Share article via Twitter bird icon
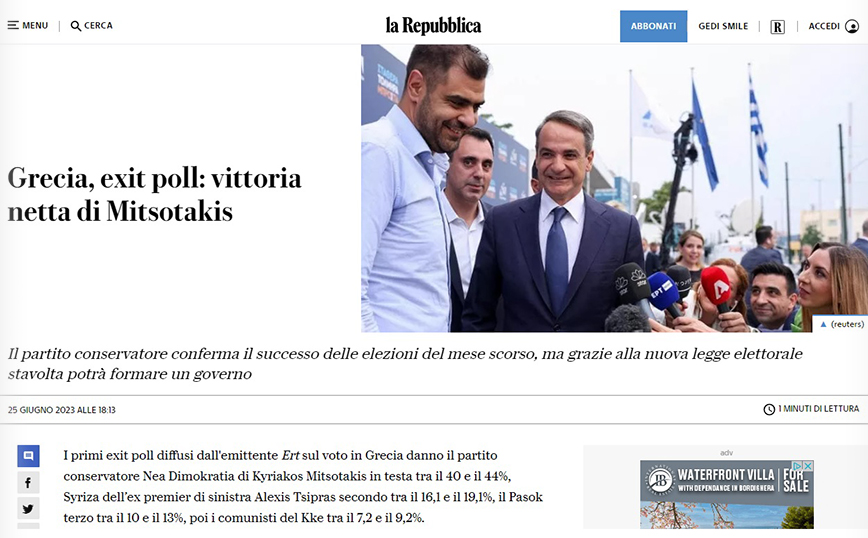Image resolution: width=868 pixels, height=538 pixels. pyautogui.click(x=28, y=509)
